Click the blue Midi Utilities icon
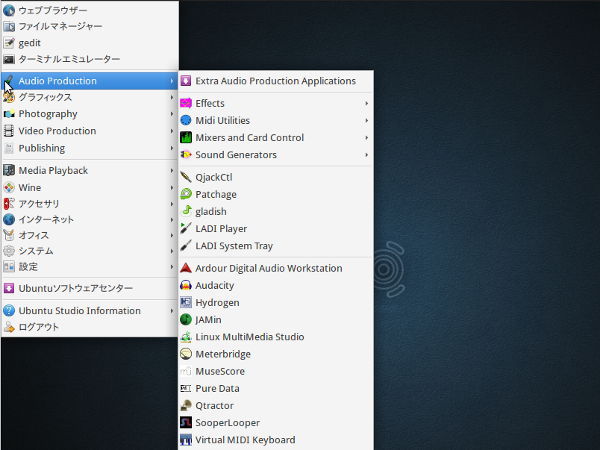Screen dimensions: 600x450 click(186, 120)
